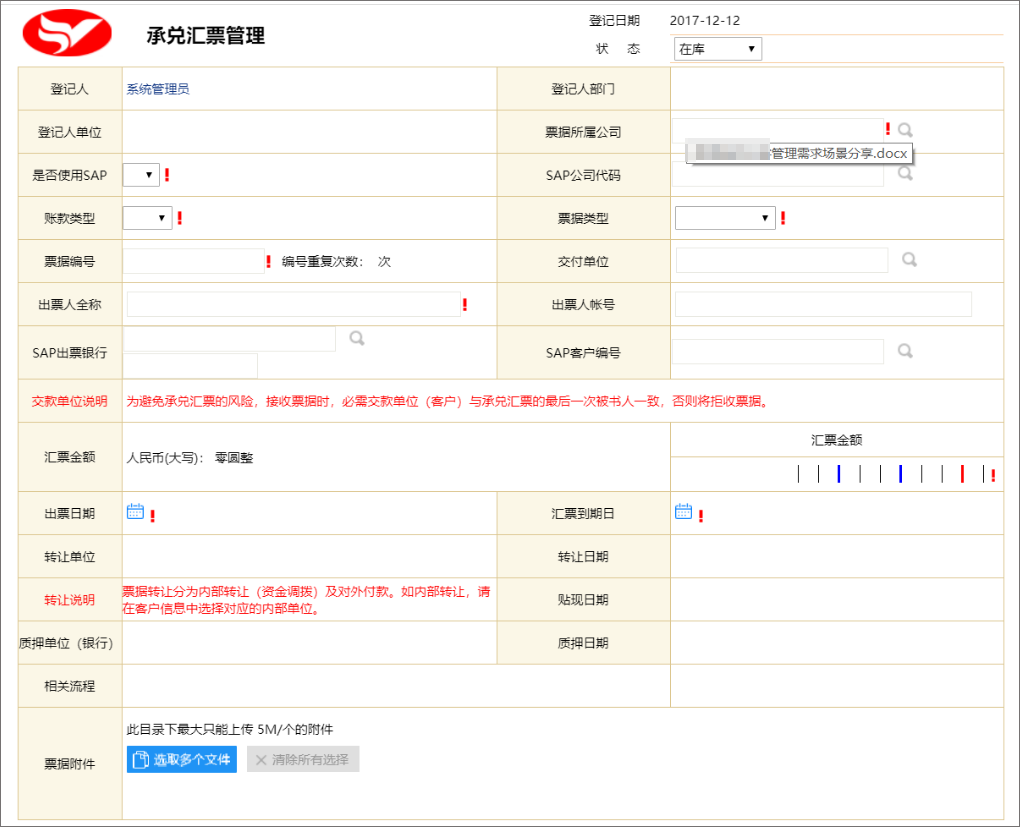
Task: Click the SAP公司代码 input field
Action: point(778,174)
